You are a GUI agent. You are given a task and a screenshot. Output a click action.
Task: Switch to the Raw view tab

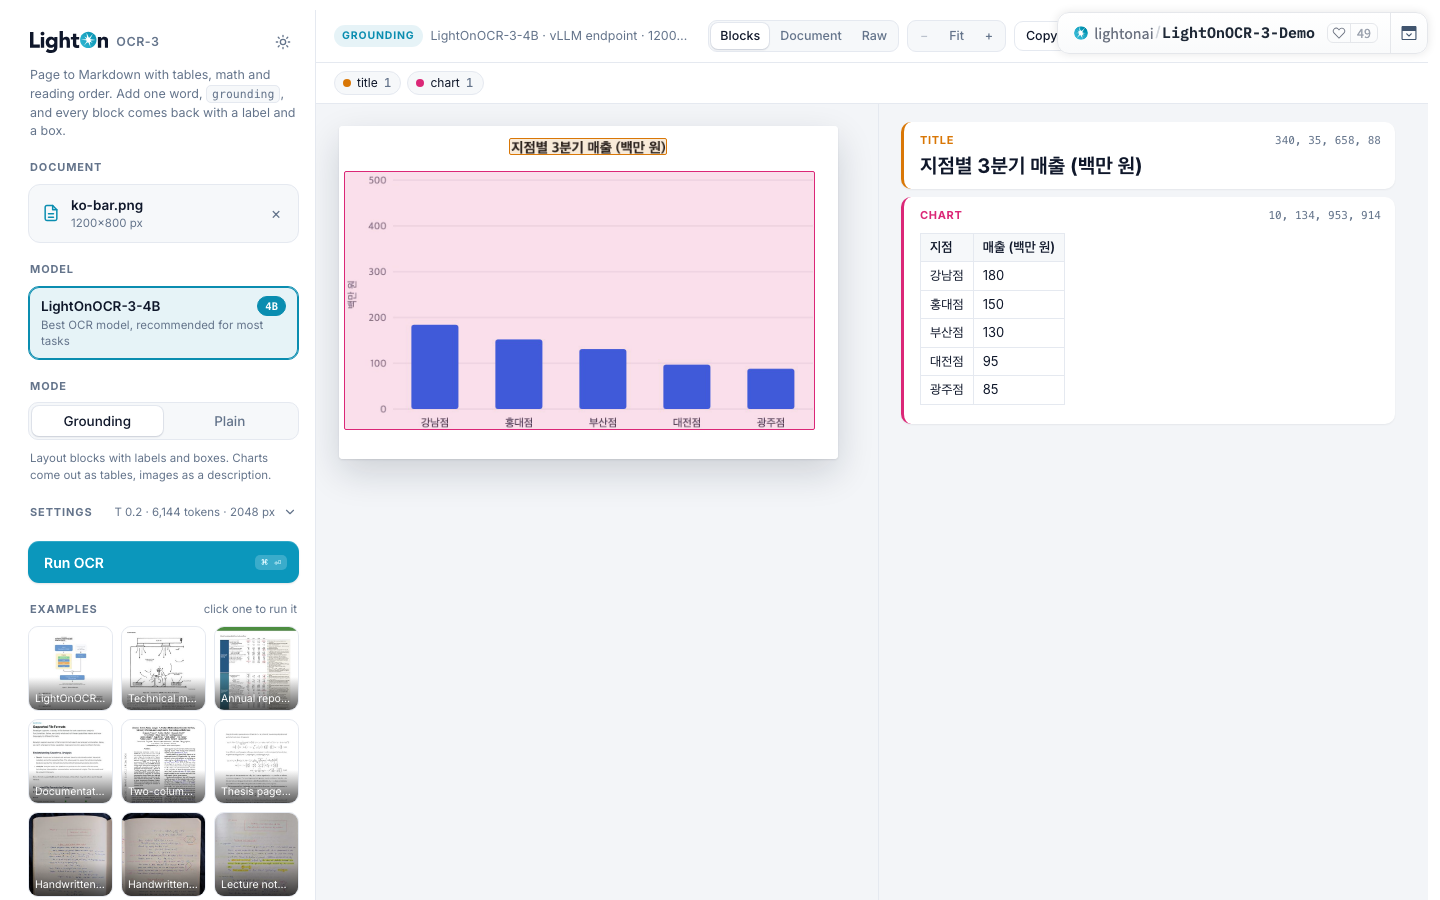[x=874, y=36]
